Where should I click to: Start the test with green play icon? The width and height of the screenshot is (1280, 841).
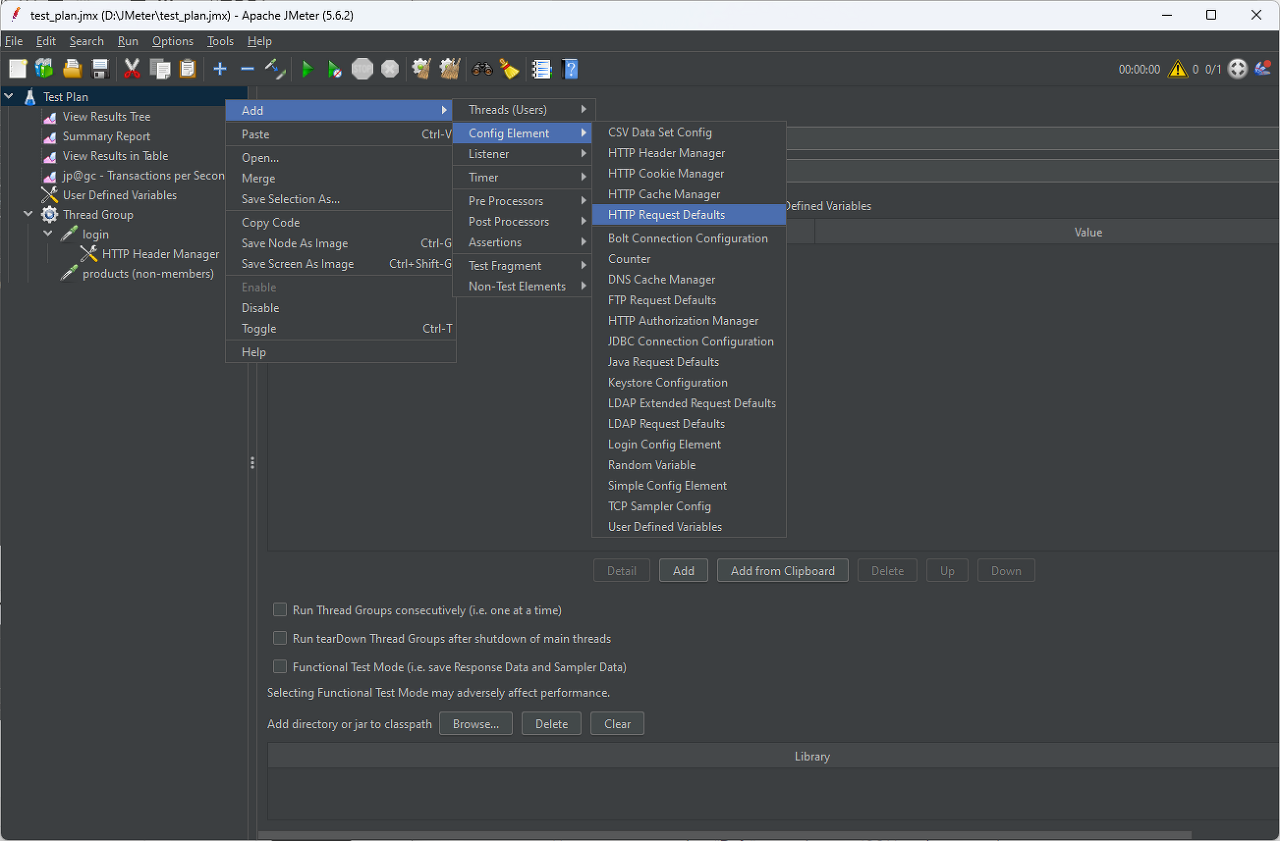click(x=307, y=69)
